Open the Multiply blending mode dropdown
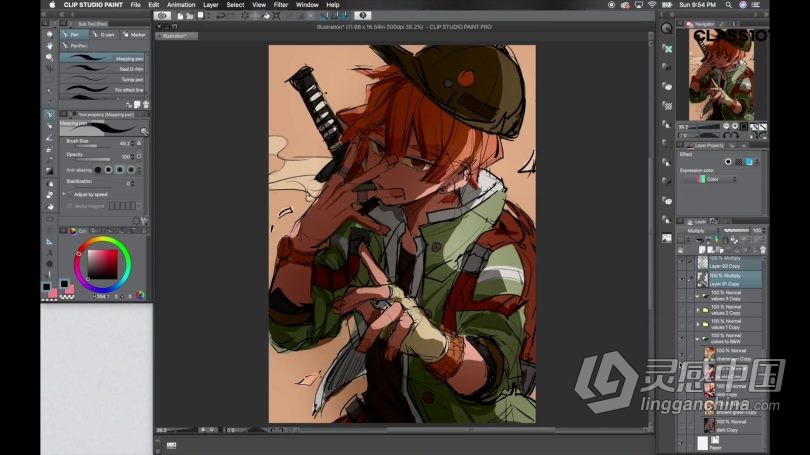Screen dimensions: 810x455 point(699,230)
